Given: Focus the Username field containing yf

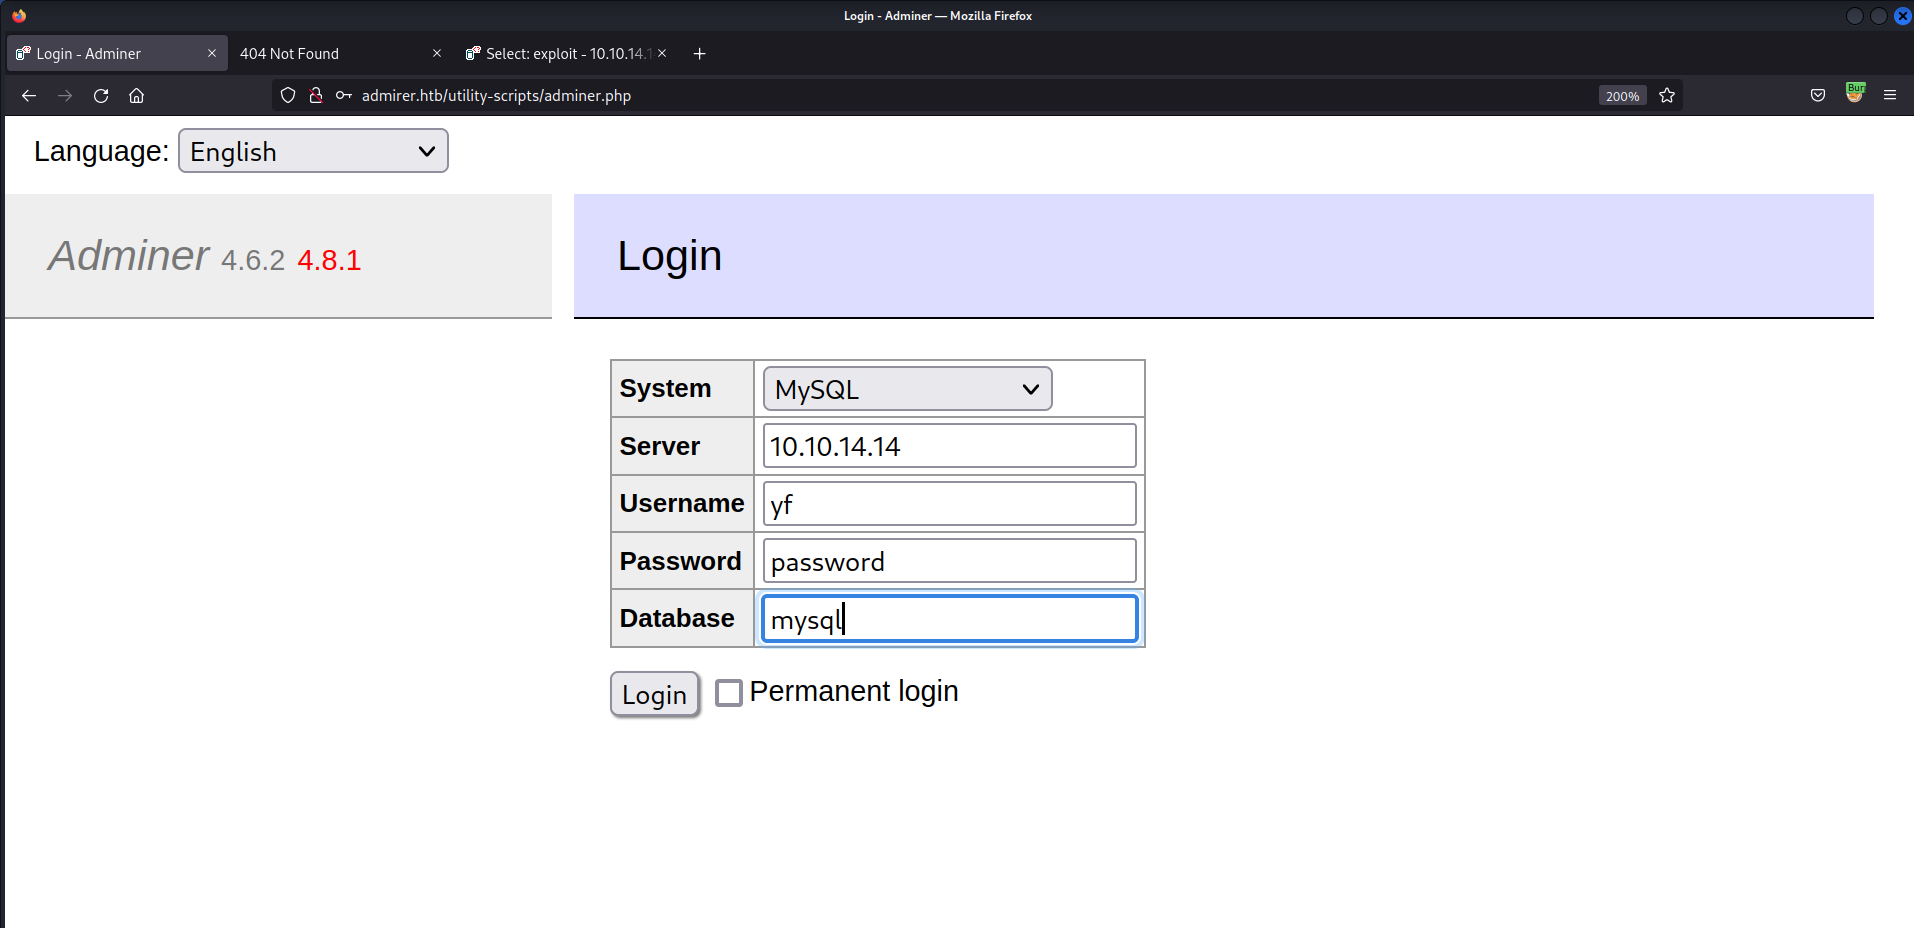Looking at the screenshot, I should click(x=949, y=504).
